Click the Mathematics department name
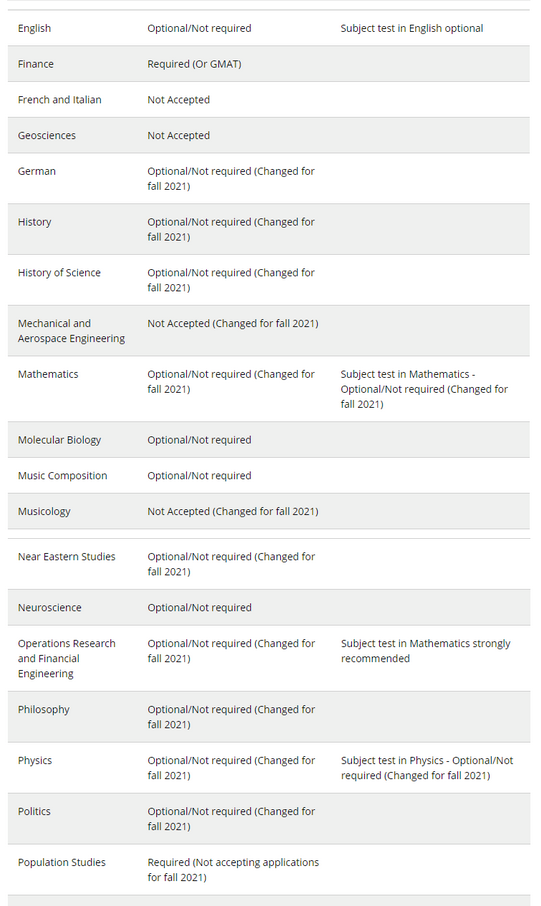This screenshot has width=541, height=906. click(x=48, y=374)
